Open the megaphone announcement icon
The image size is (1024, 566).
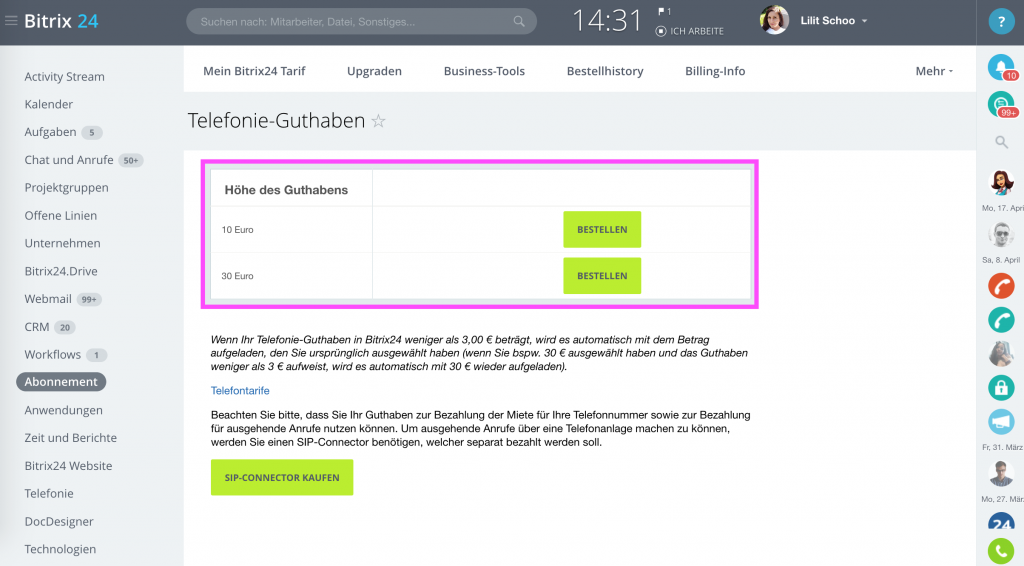[1001, 422]
